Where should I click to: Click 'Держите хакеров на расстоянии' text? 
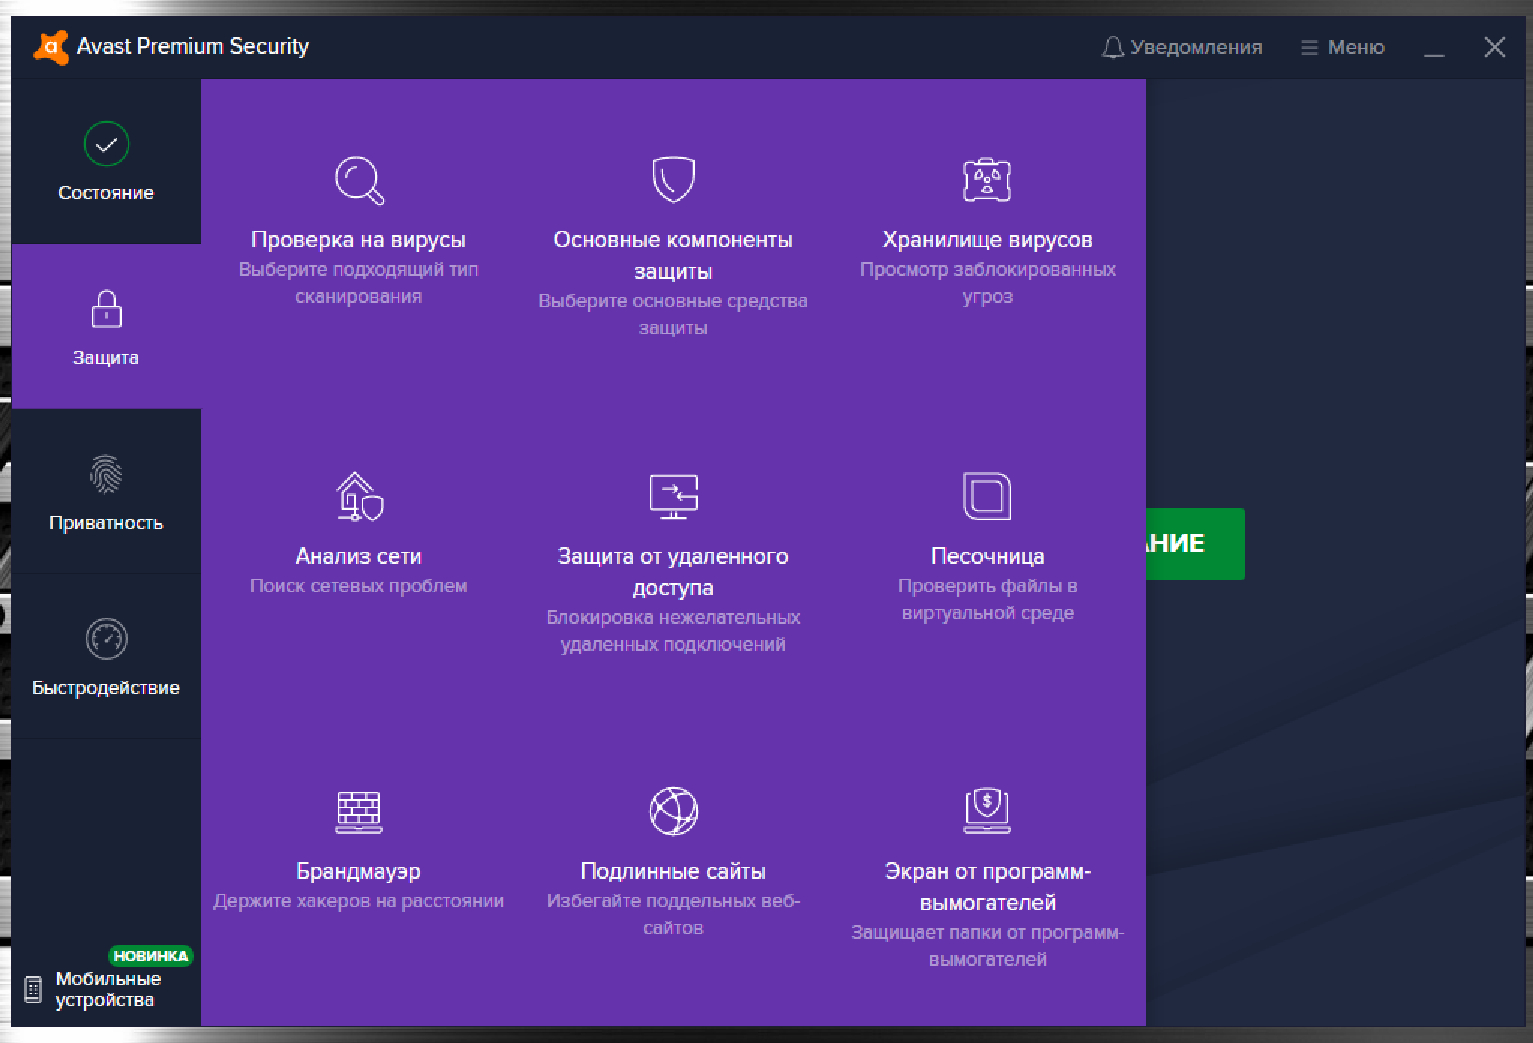(x=359, y=901)
